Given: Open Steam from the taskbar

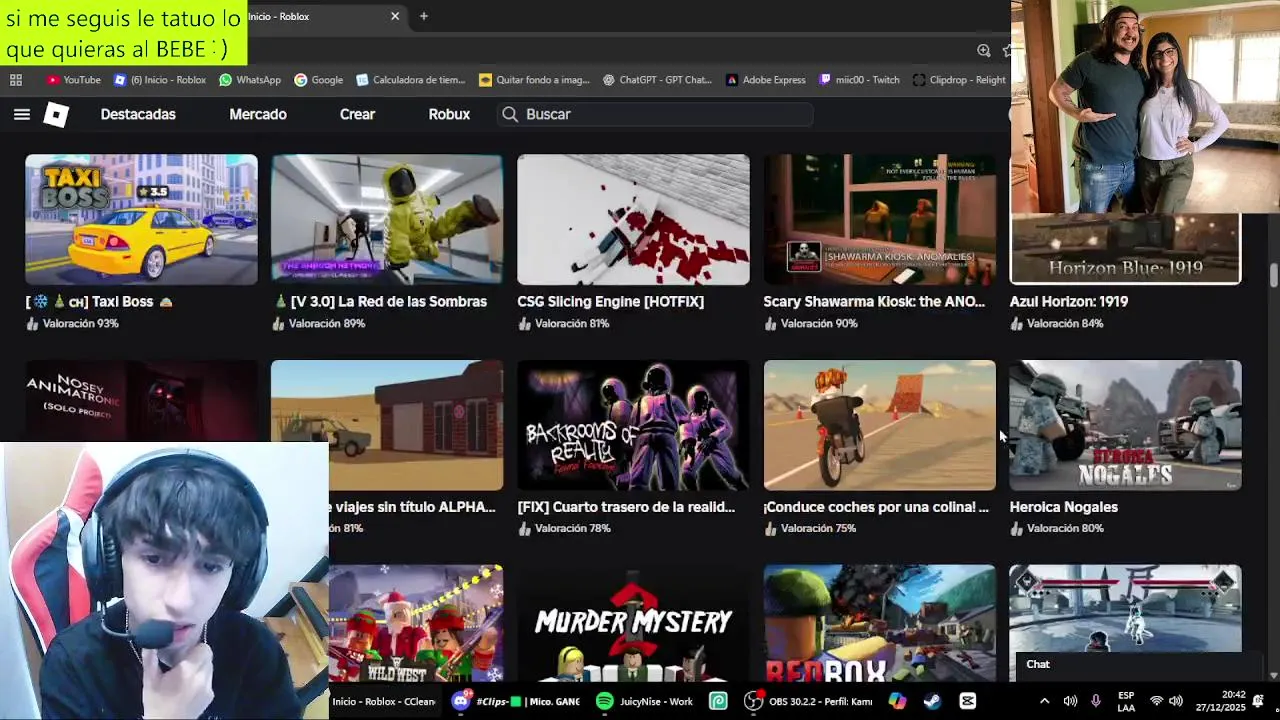Looking at the screenshot, I should point(932,701).
